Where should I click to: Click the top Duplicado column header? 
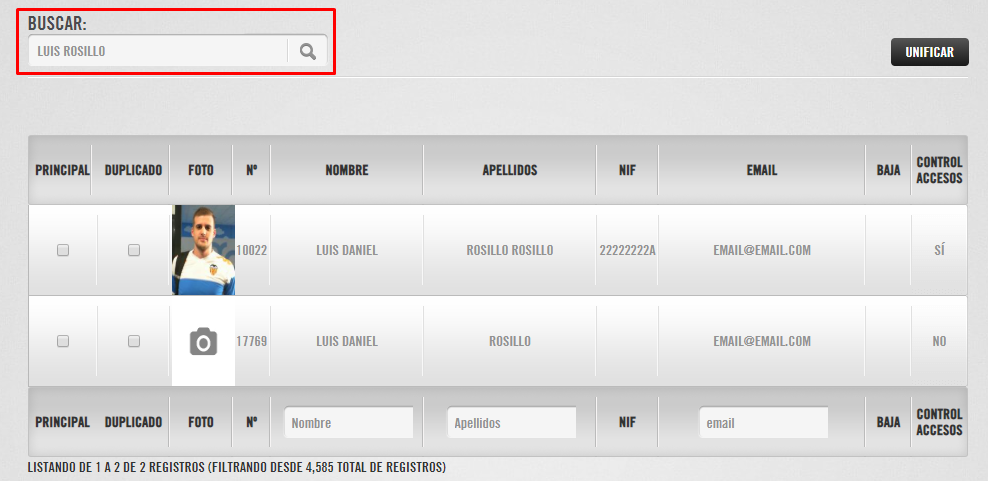click(x=133, y=170)
